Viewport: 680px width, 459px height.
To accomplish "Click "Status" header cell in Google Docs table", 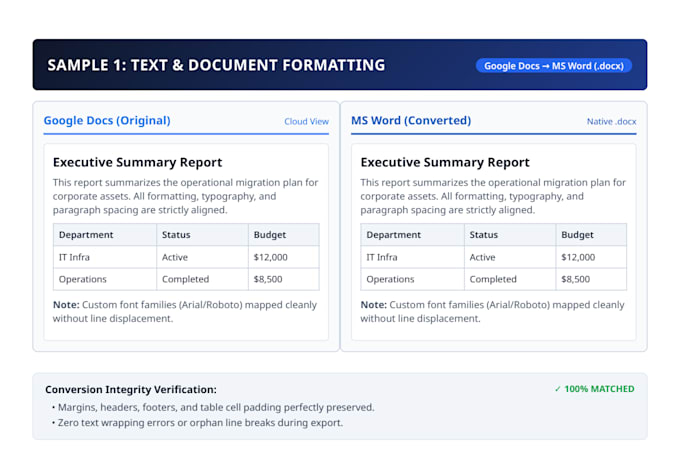I will point(203,235).
